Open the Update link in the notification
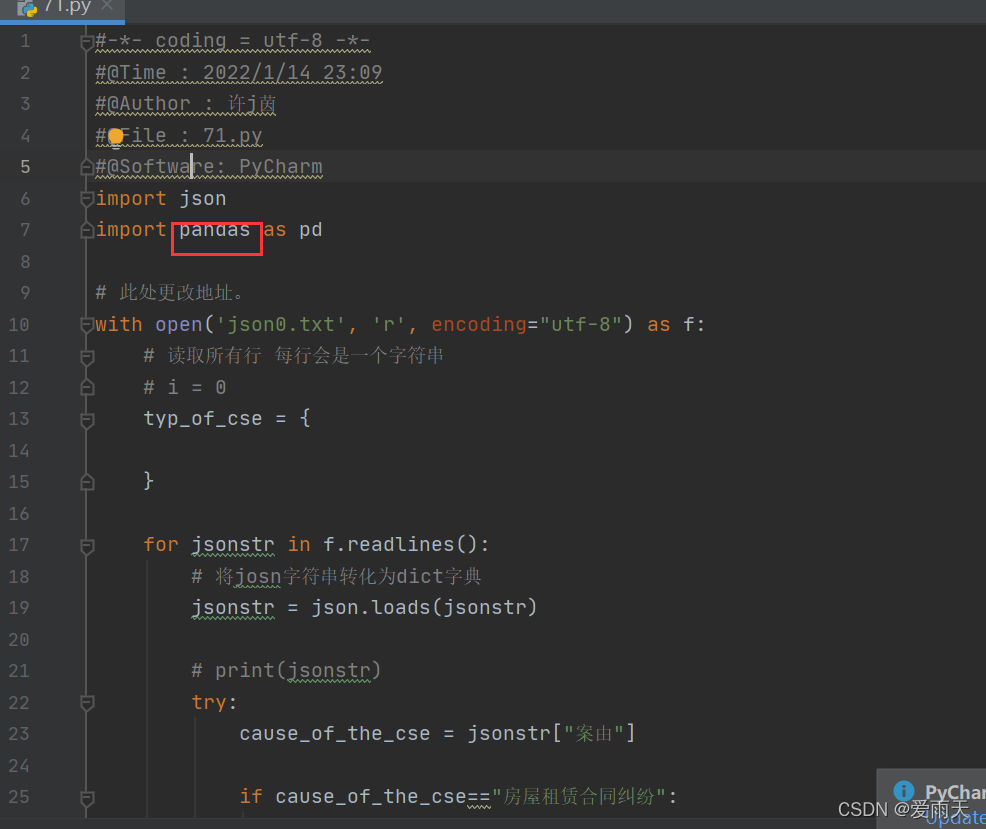 click(x=953, y=818)
